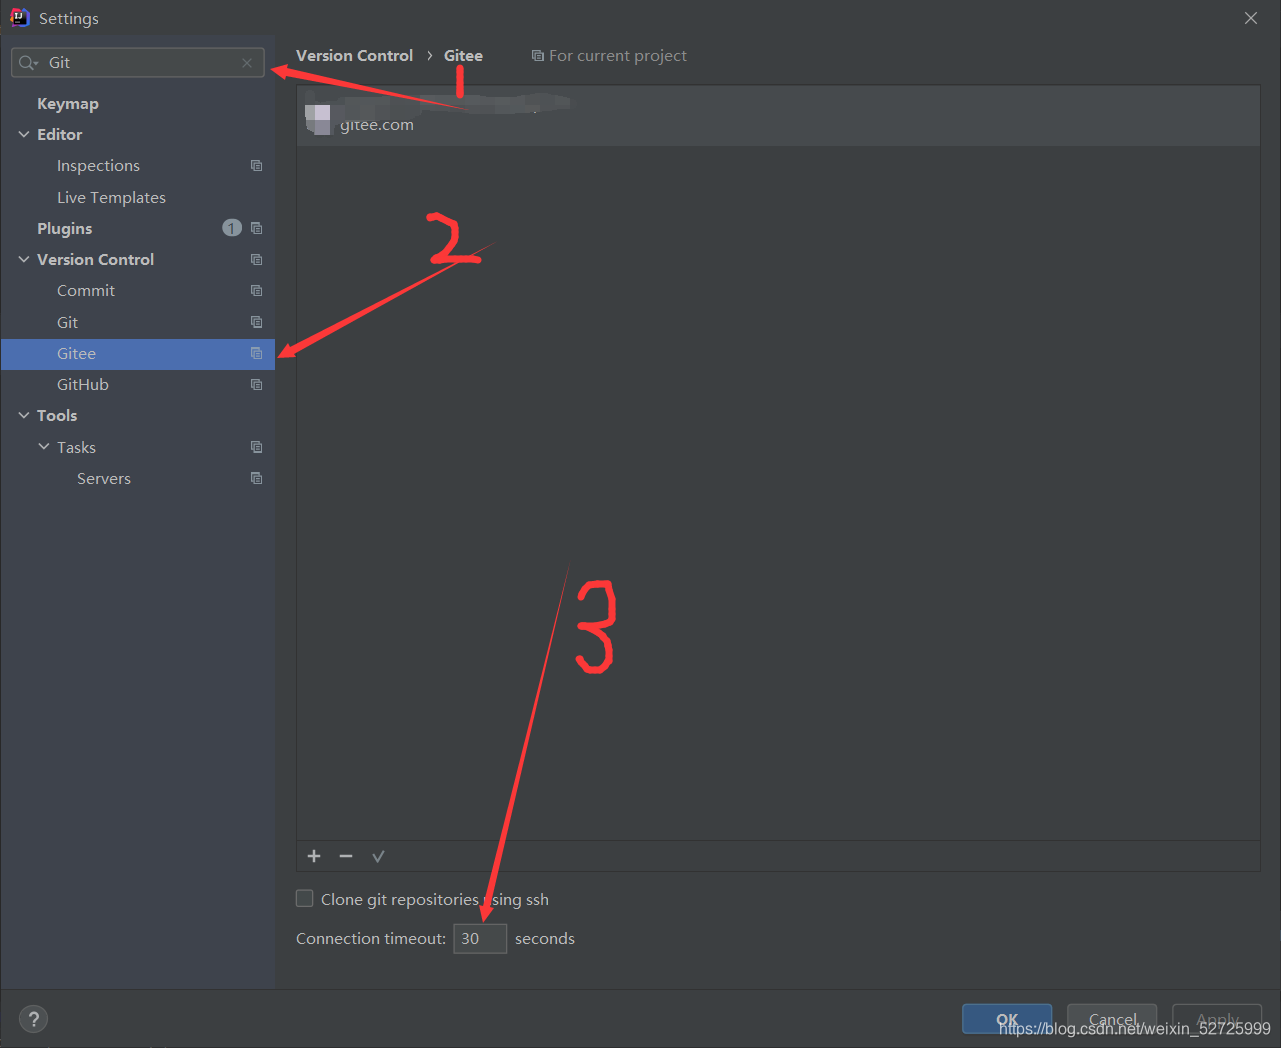Viewport: 1281px width, 1048px height.
Task: Click project-level icon on the Git row
Action: pyautogui.click(x=257, y=322)
